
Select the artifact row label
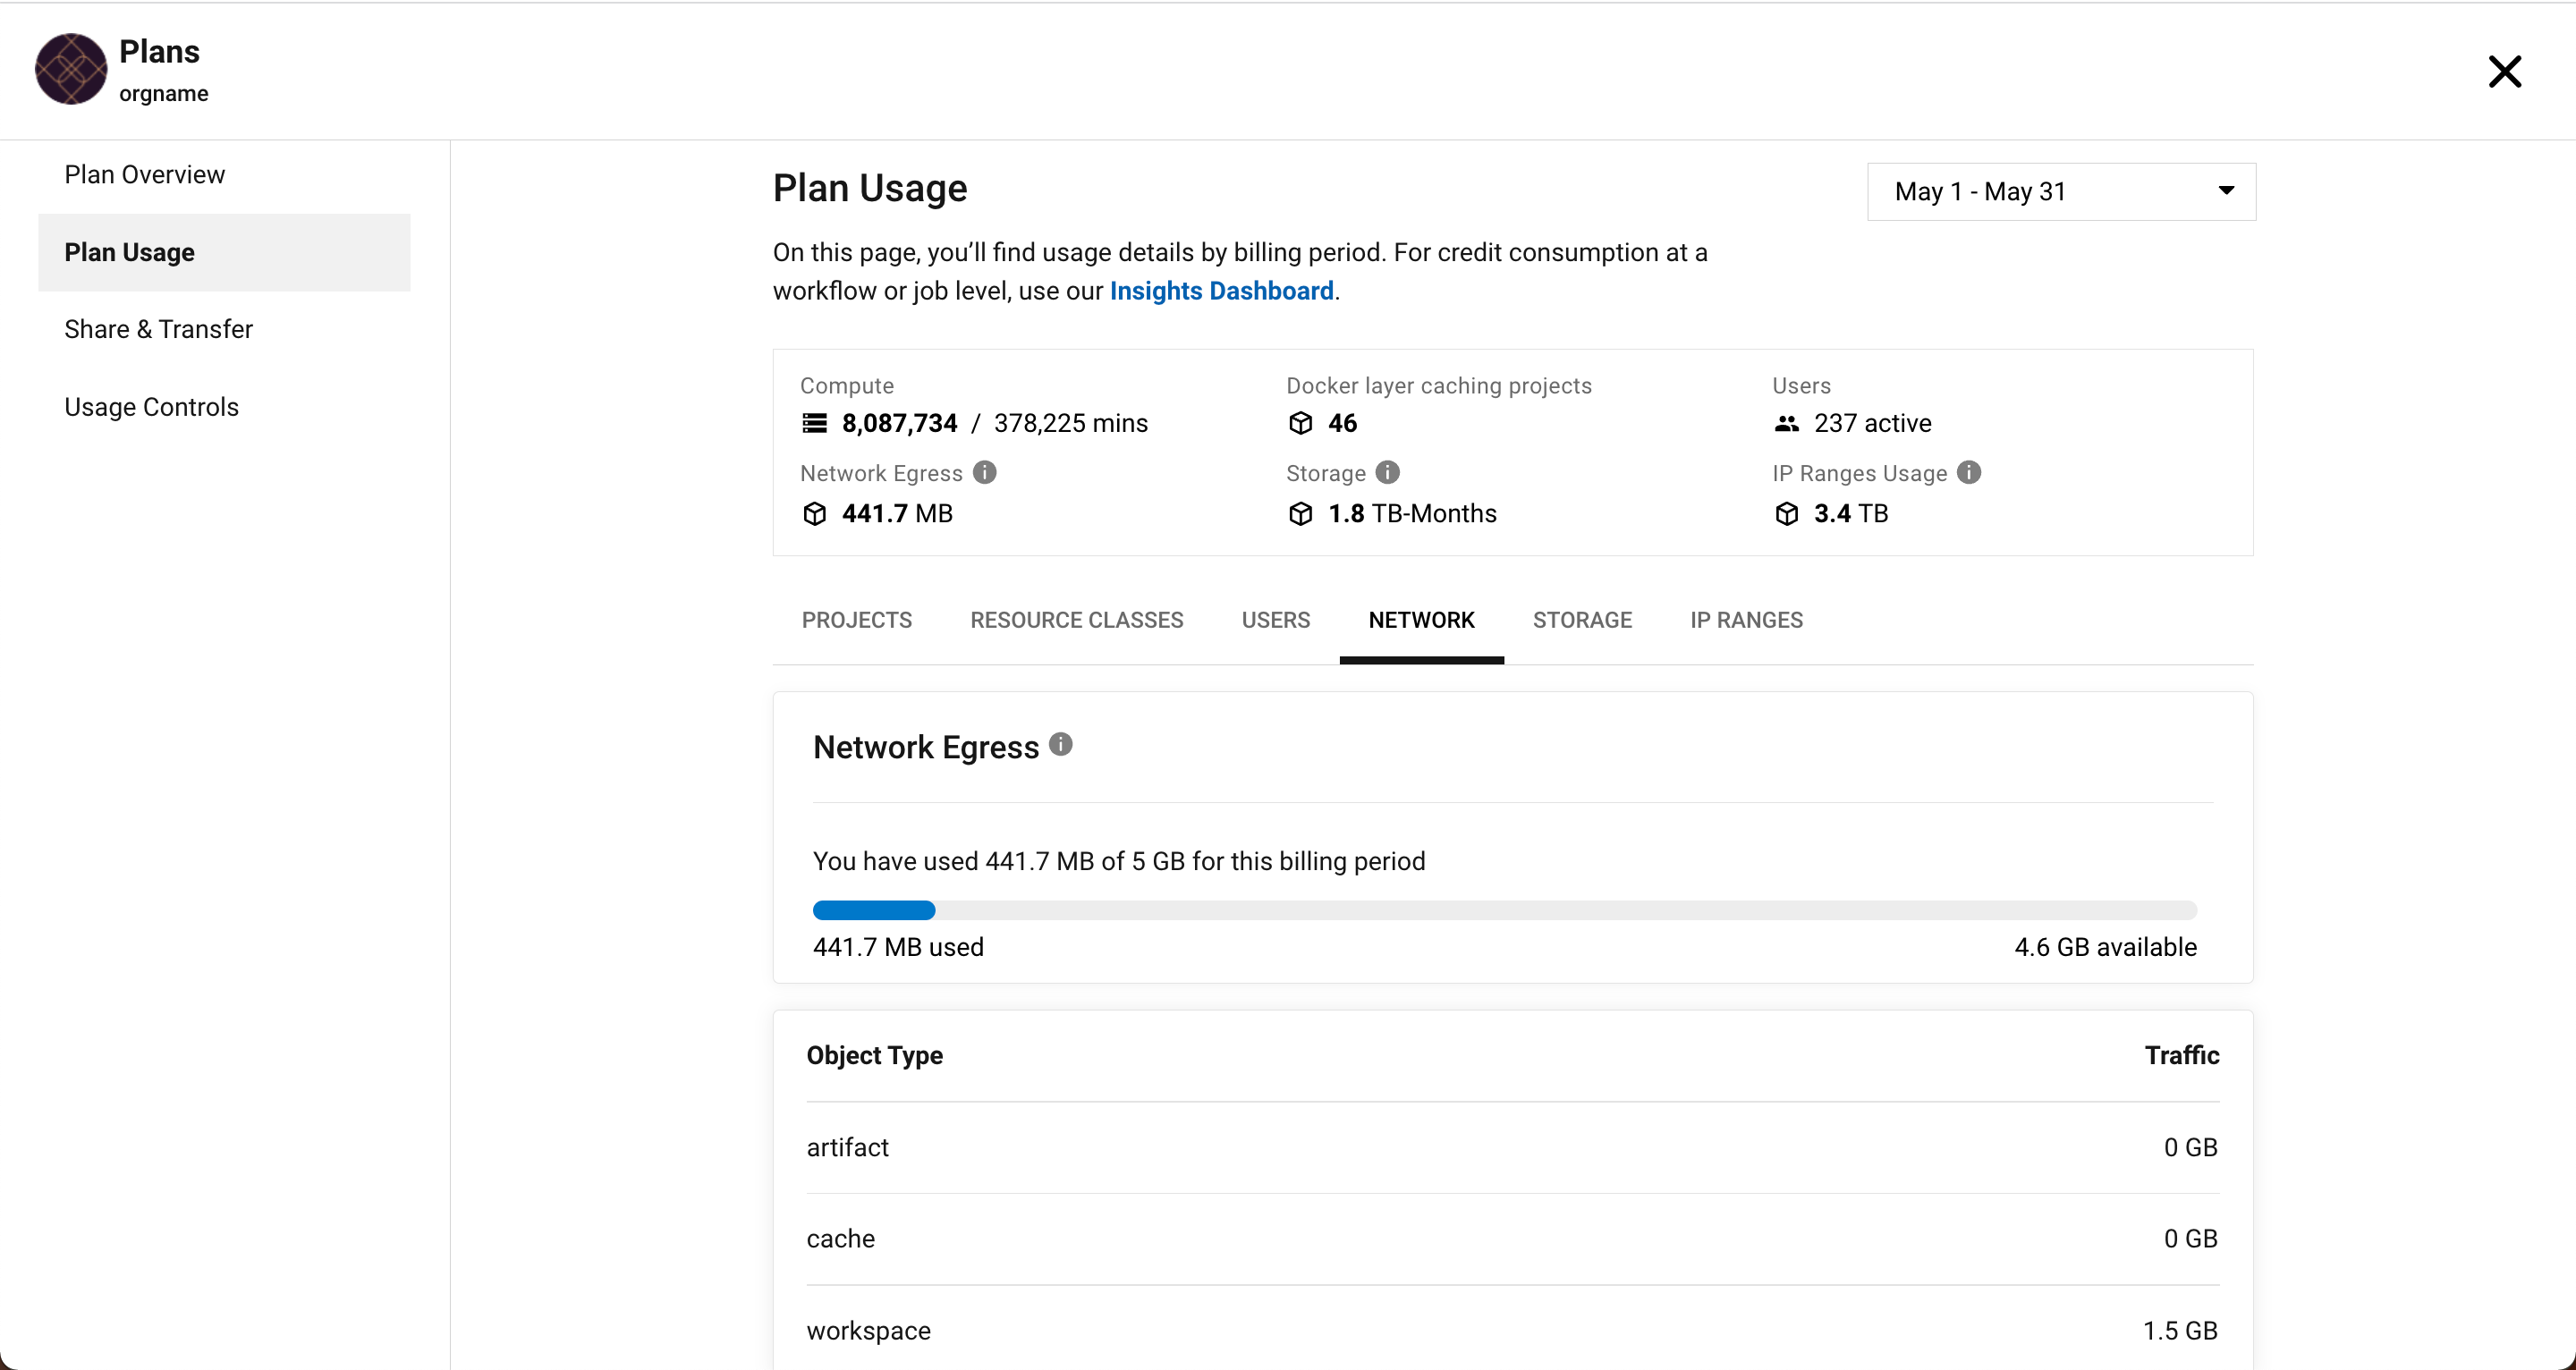(848, 1148)
